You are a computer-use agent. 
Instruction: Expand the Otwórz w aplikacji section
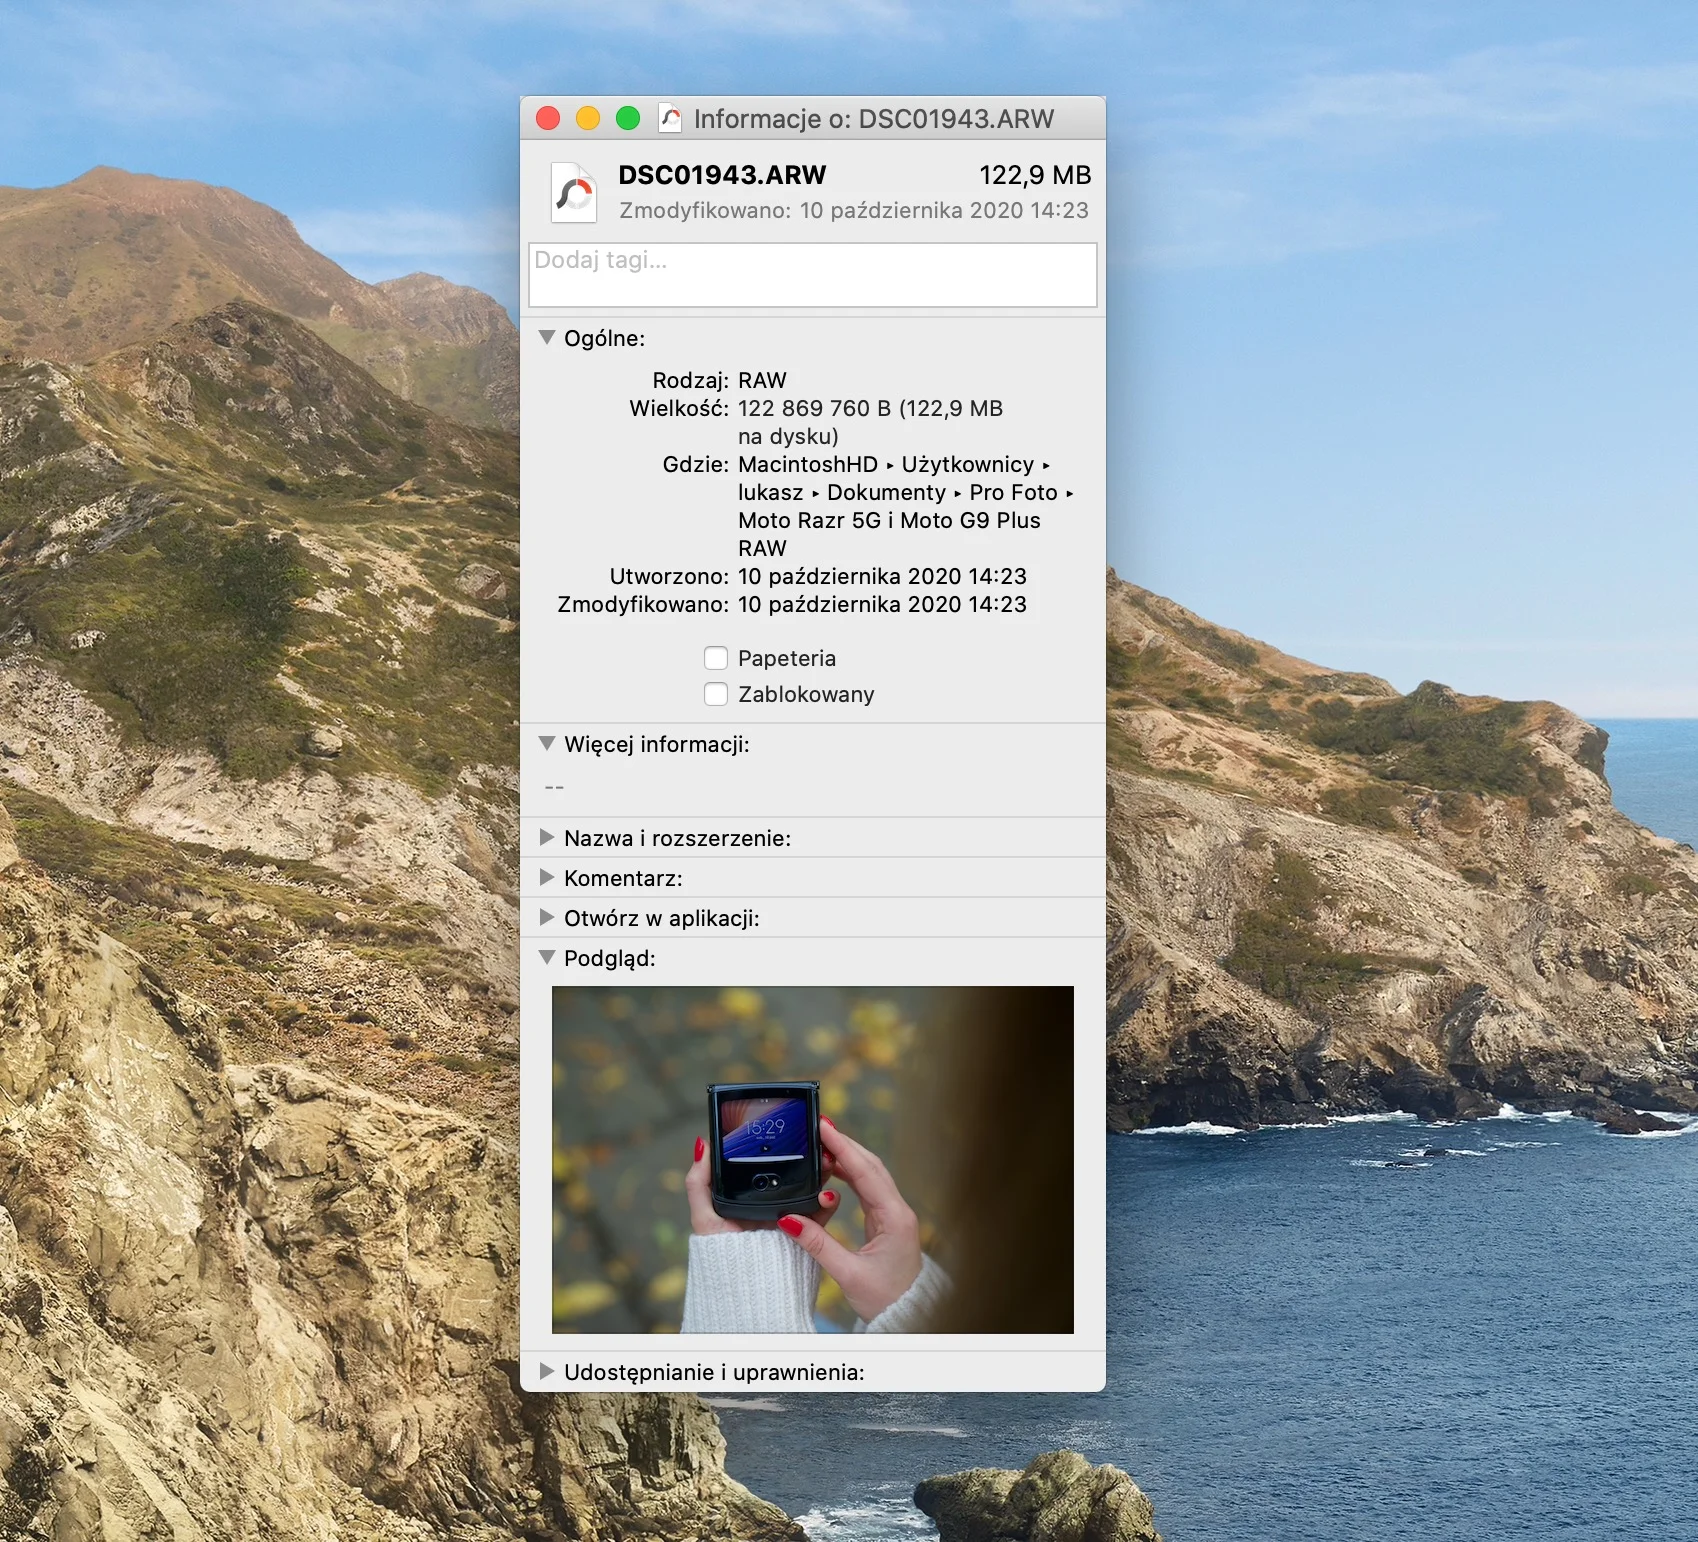547,917
